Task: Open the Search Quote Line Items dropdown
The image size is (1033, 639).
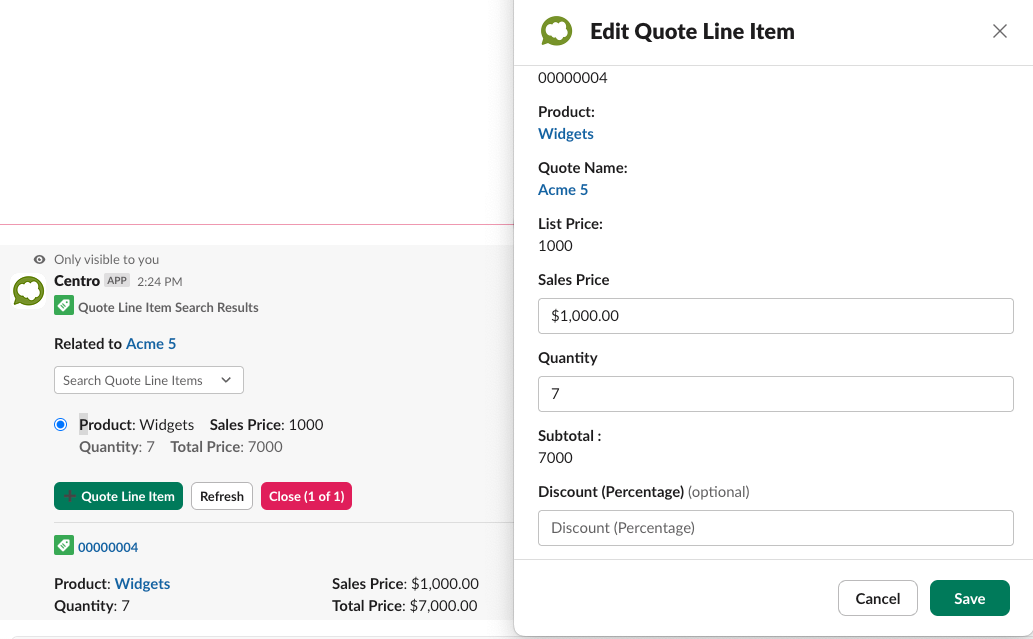Action: pyautogui.click(x=148, y=380)
